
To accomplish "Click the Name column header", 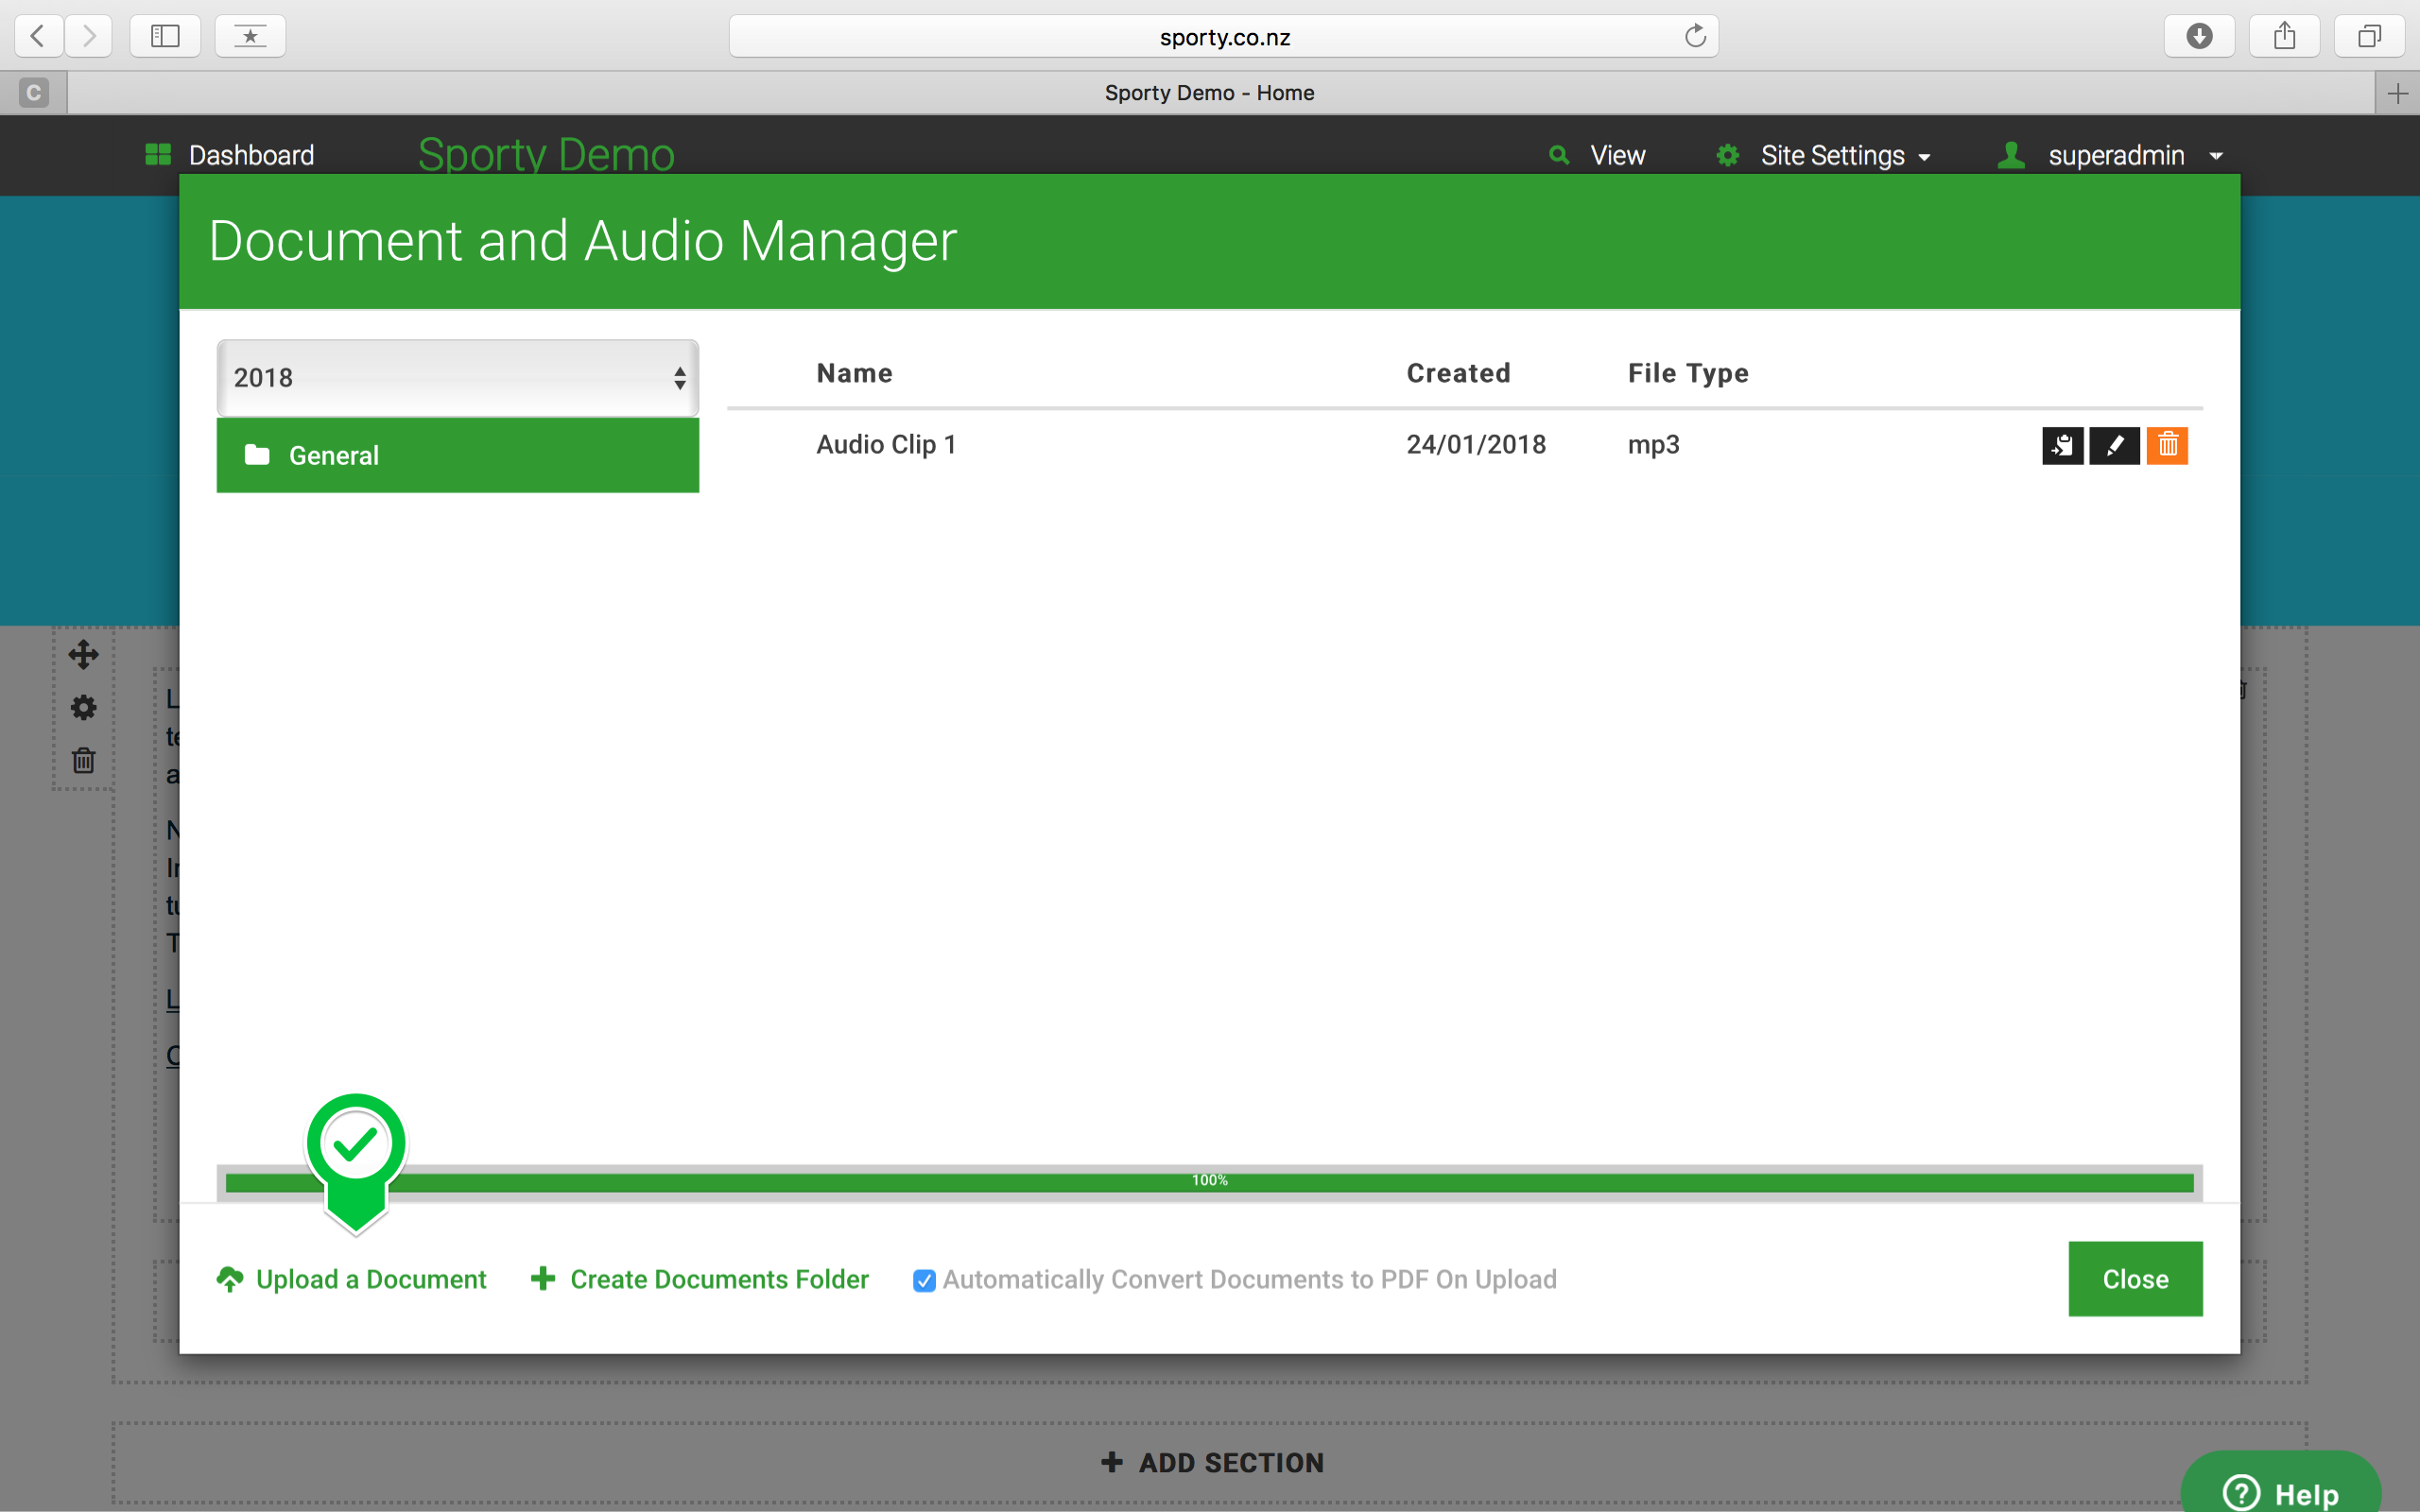I will click(x=854, y=373).
